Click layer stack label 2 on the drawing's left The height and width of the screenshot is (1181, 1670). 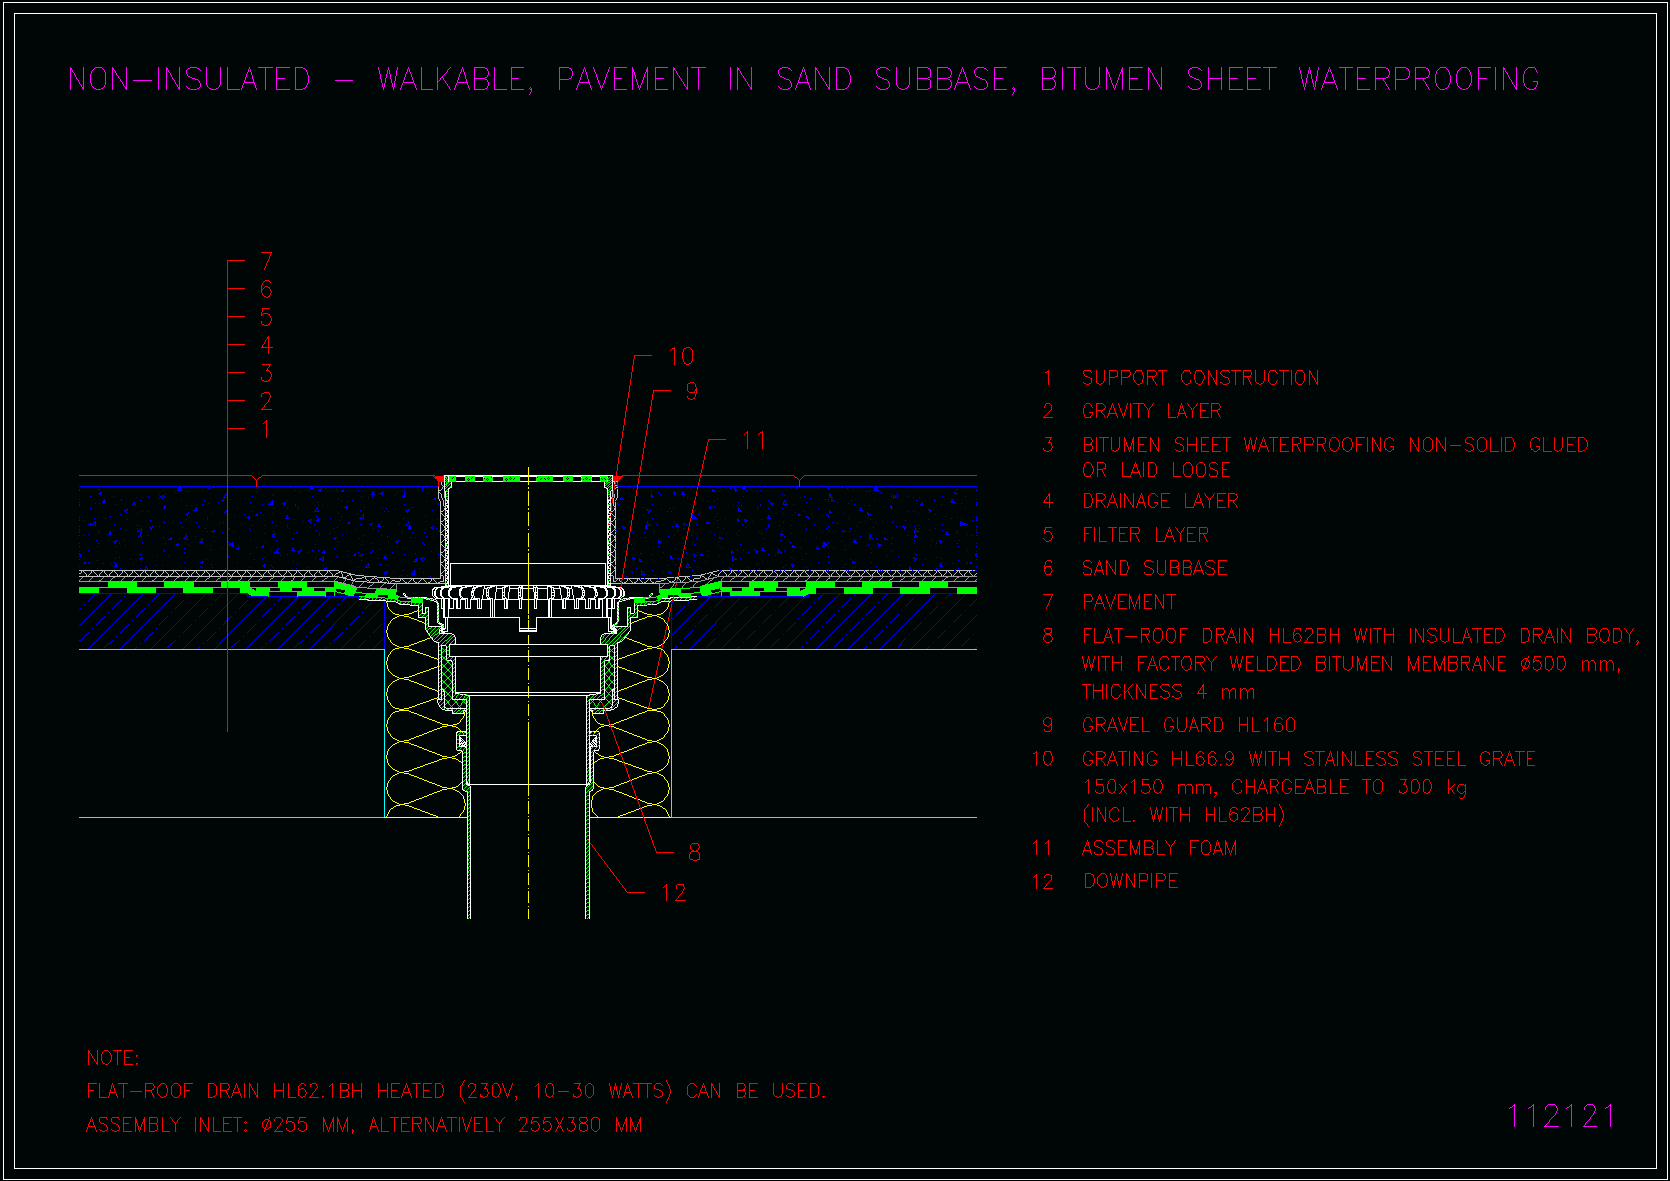[266, 401]
